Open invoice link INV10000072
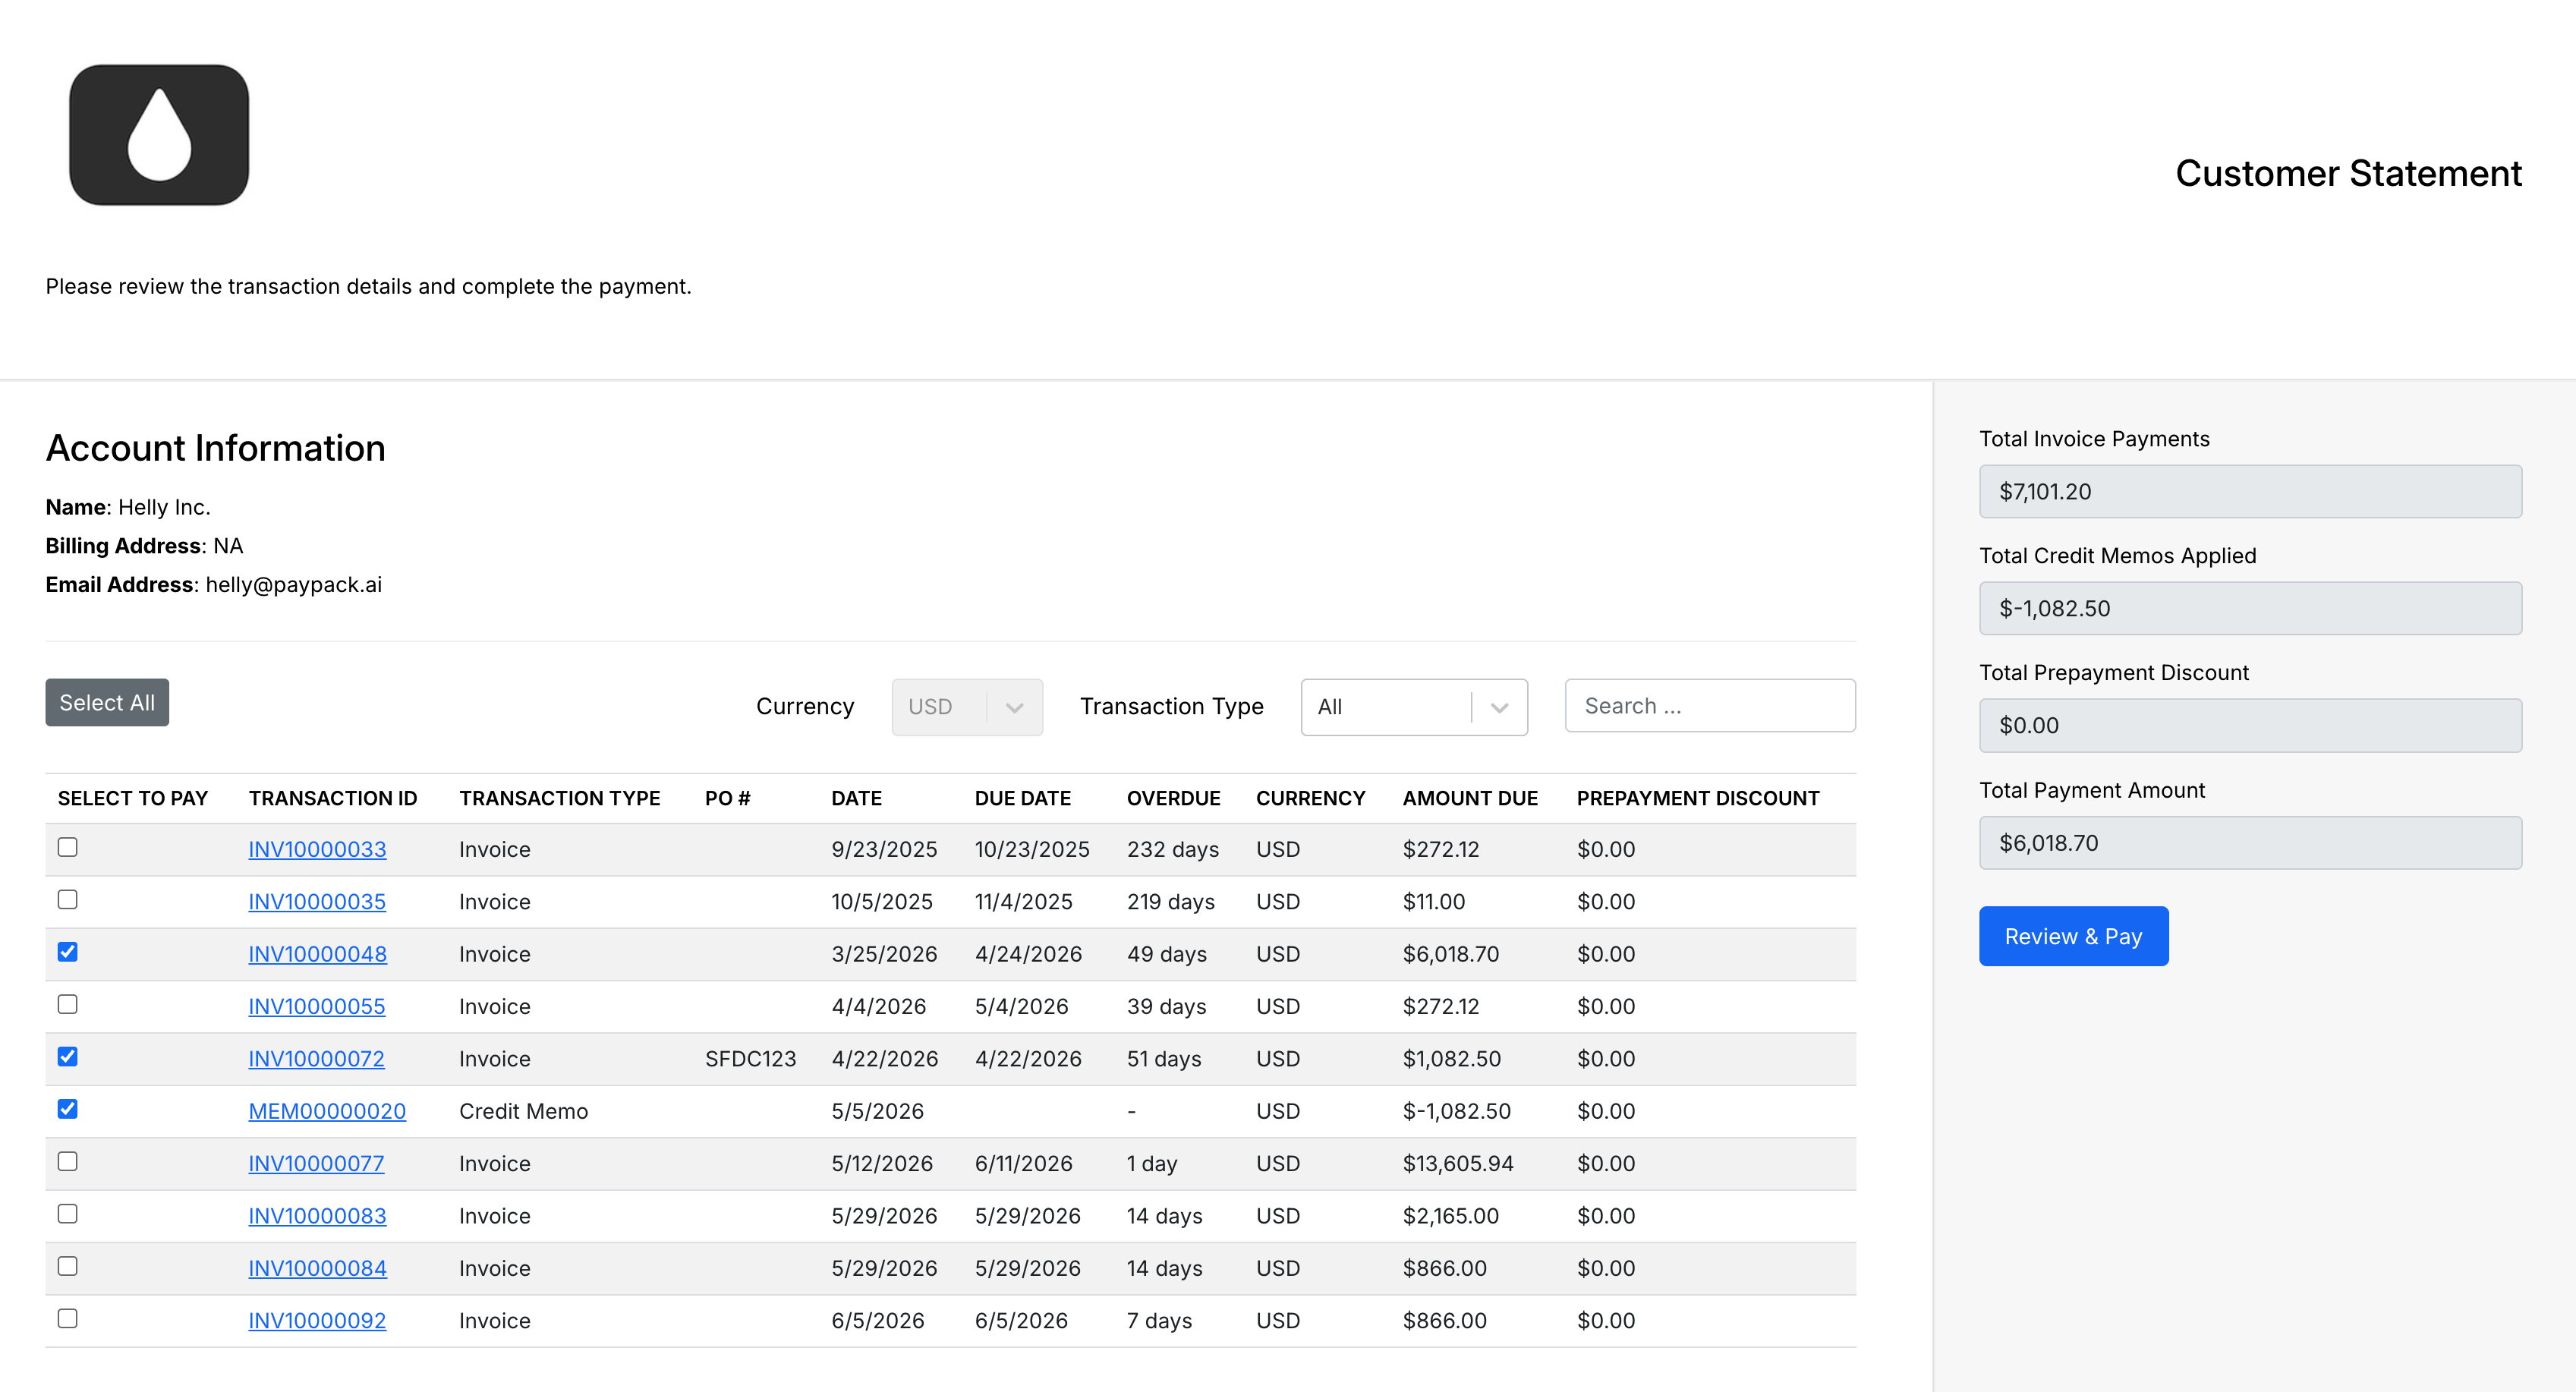The image size is (2576, 1392). [316, 1058]
